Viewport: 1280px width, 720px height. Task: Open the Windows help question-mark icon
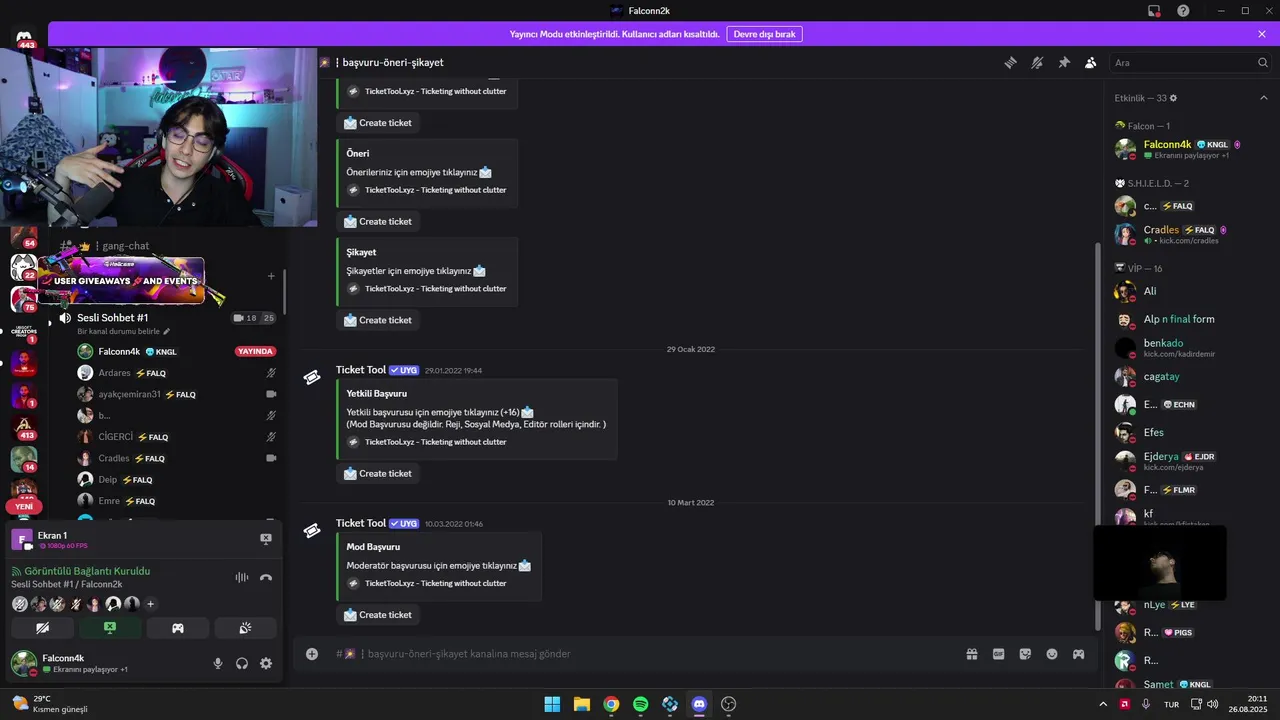pos(1183,11)
